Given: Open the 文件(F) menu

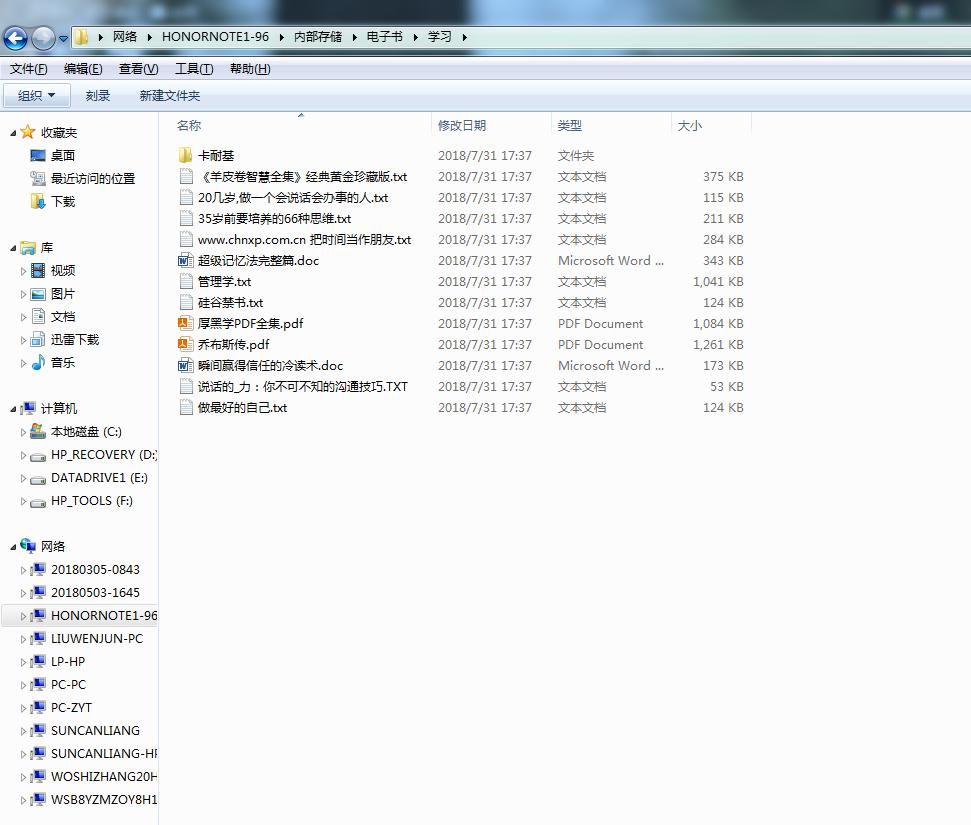Looking at the screenshot, I should tap(28, 69).
